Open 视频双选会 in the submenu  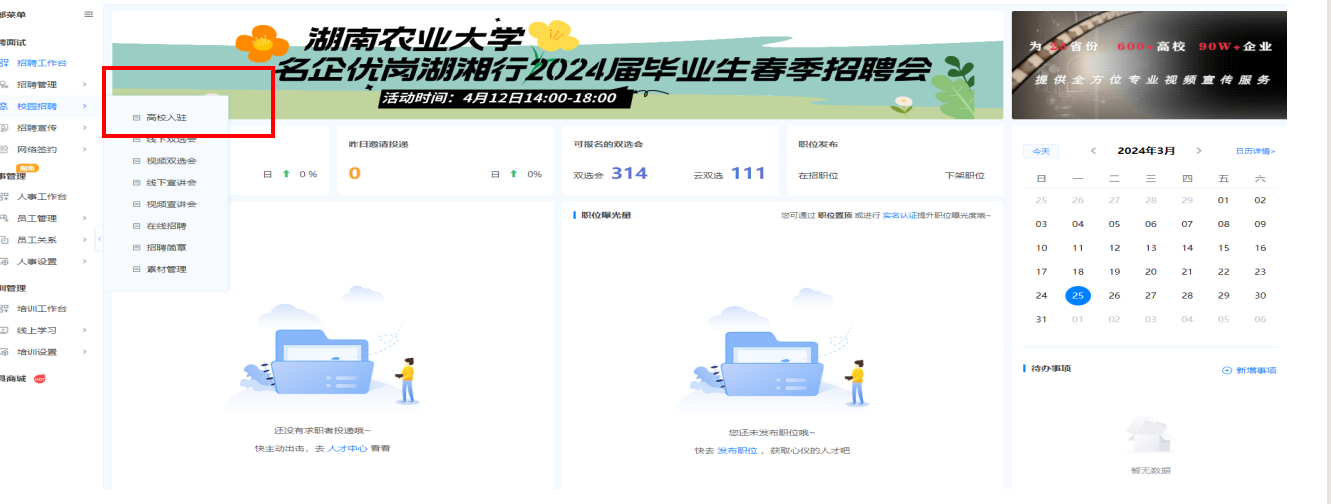(171, 161)
